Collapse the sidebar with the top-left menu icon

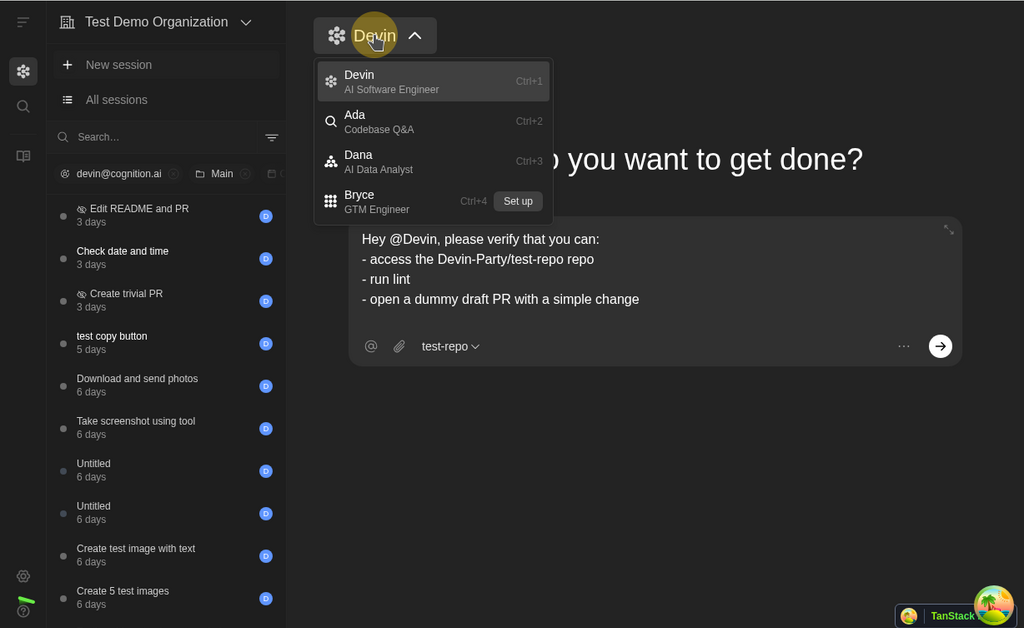[23, 22]
